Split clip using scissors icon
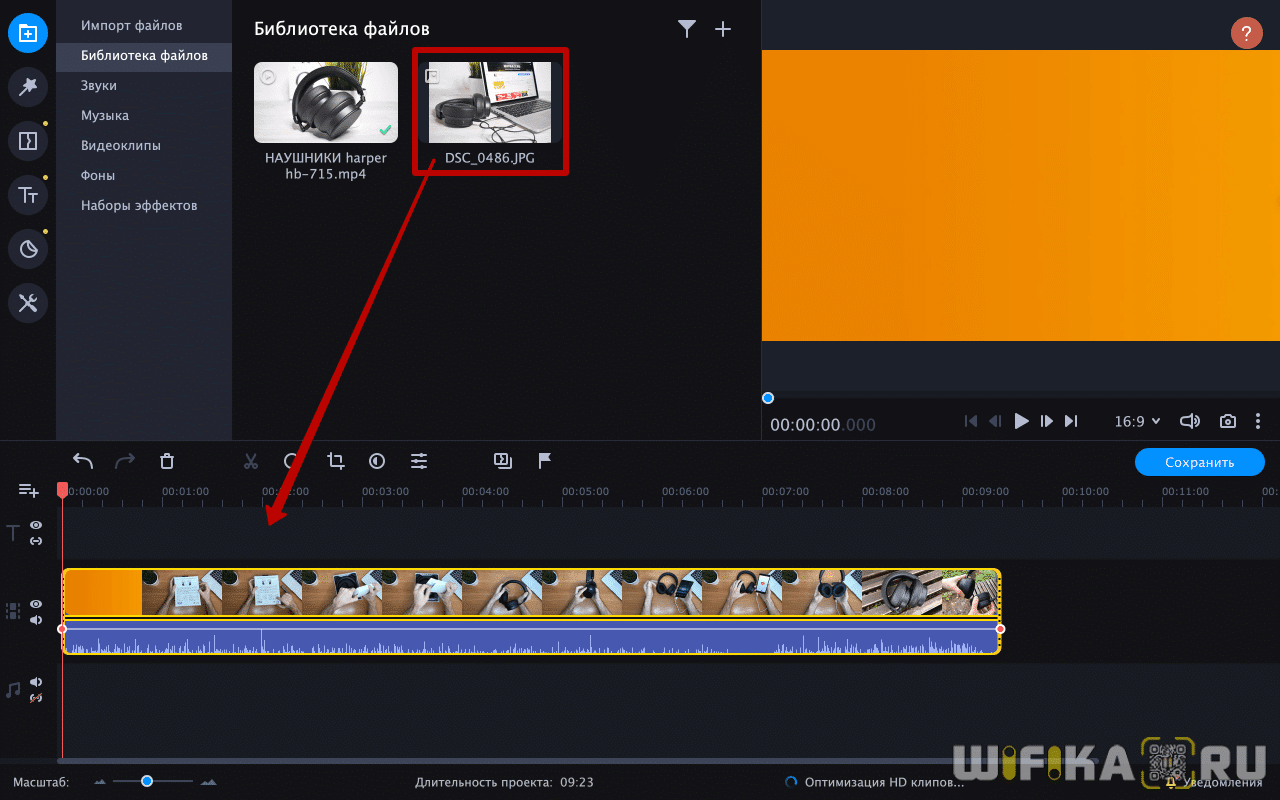This screenshot has height=800, width=1280. pos(251,461)
